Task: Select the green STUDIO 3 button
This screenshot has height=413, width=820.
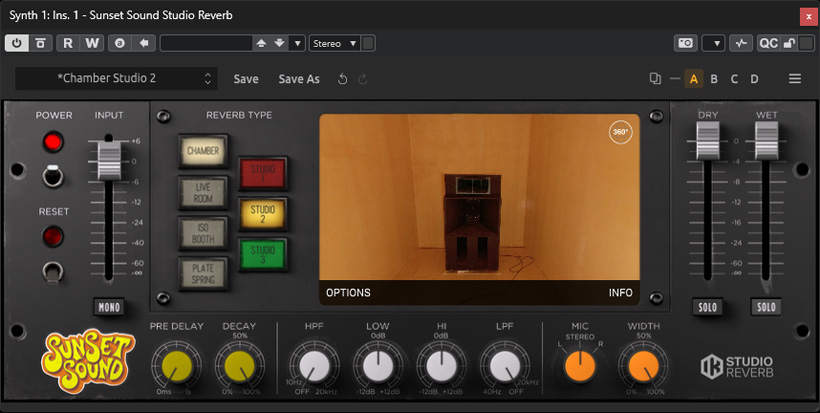Action: [263, 255]
